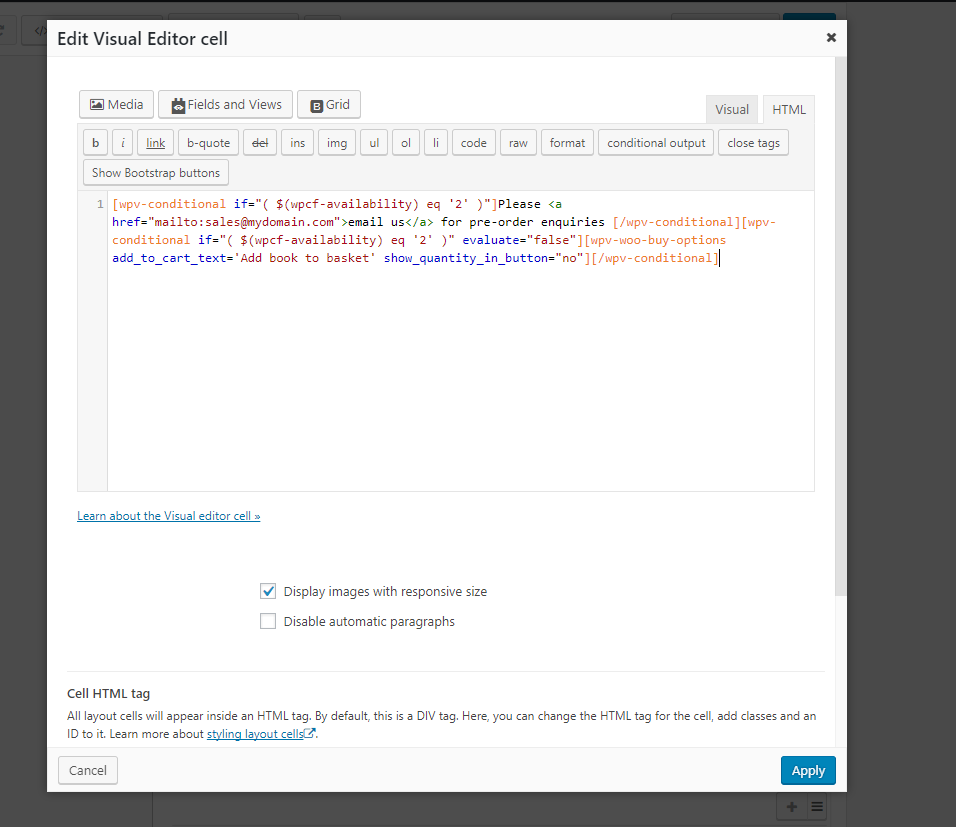Insert an ol list tag
This screenshot has width=956, height=827.
[x=405, y=143]
